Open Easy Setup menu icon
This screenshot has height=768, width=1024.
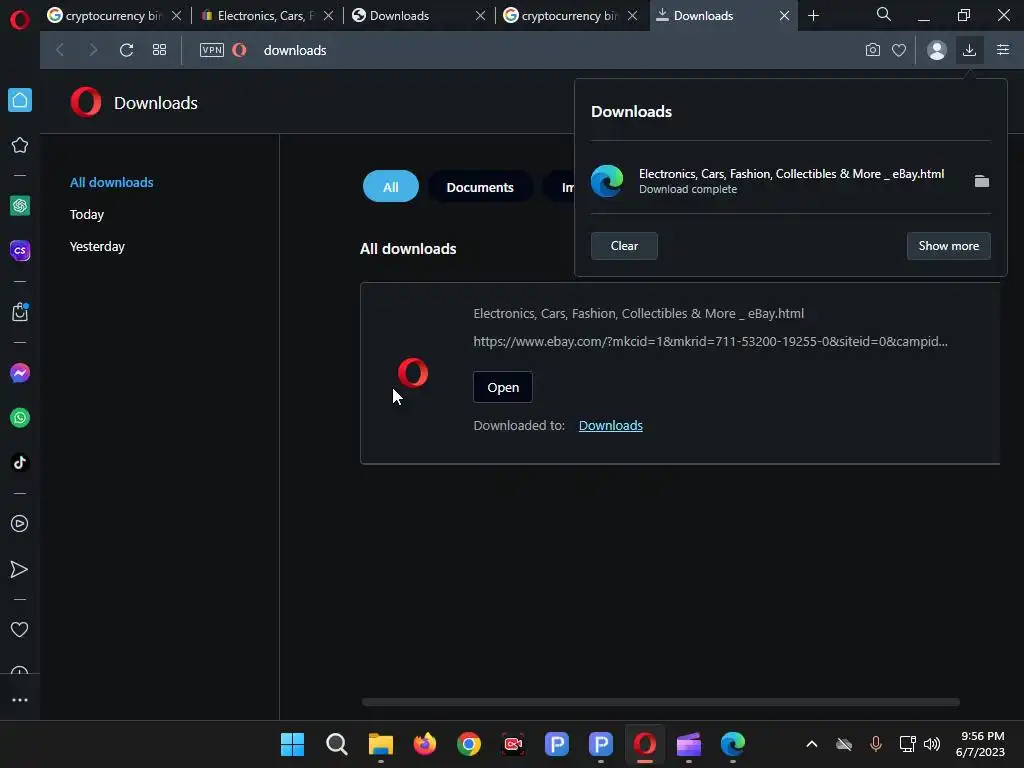pyautogui.click(x=1003, y=50)
